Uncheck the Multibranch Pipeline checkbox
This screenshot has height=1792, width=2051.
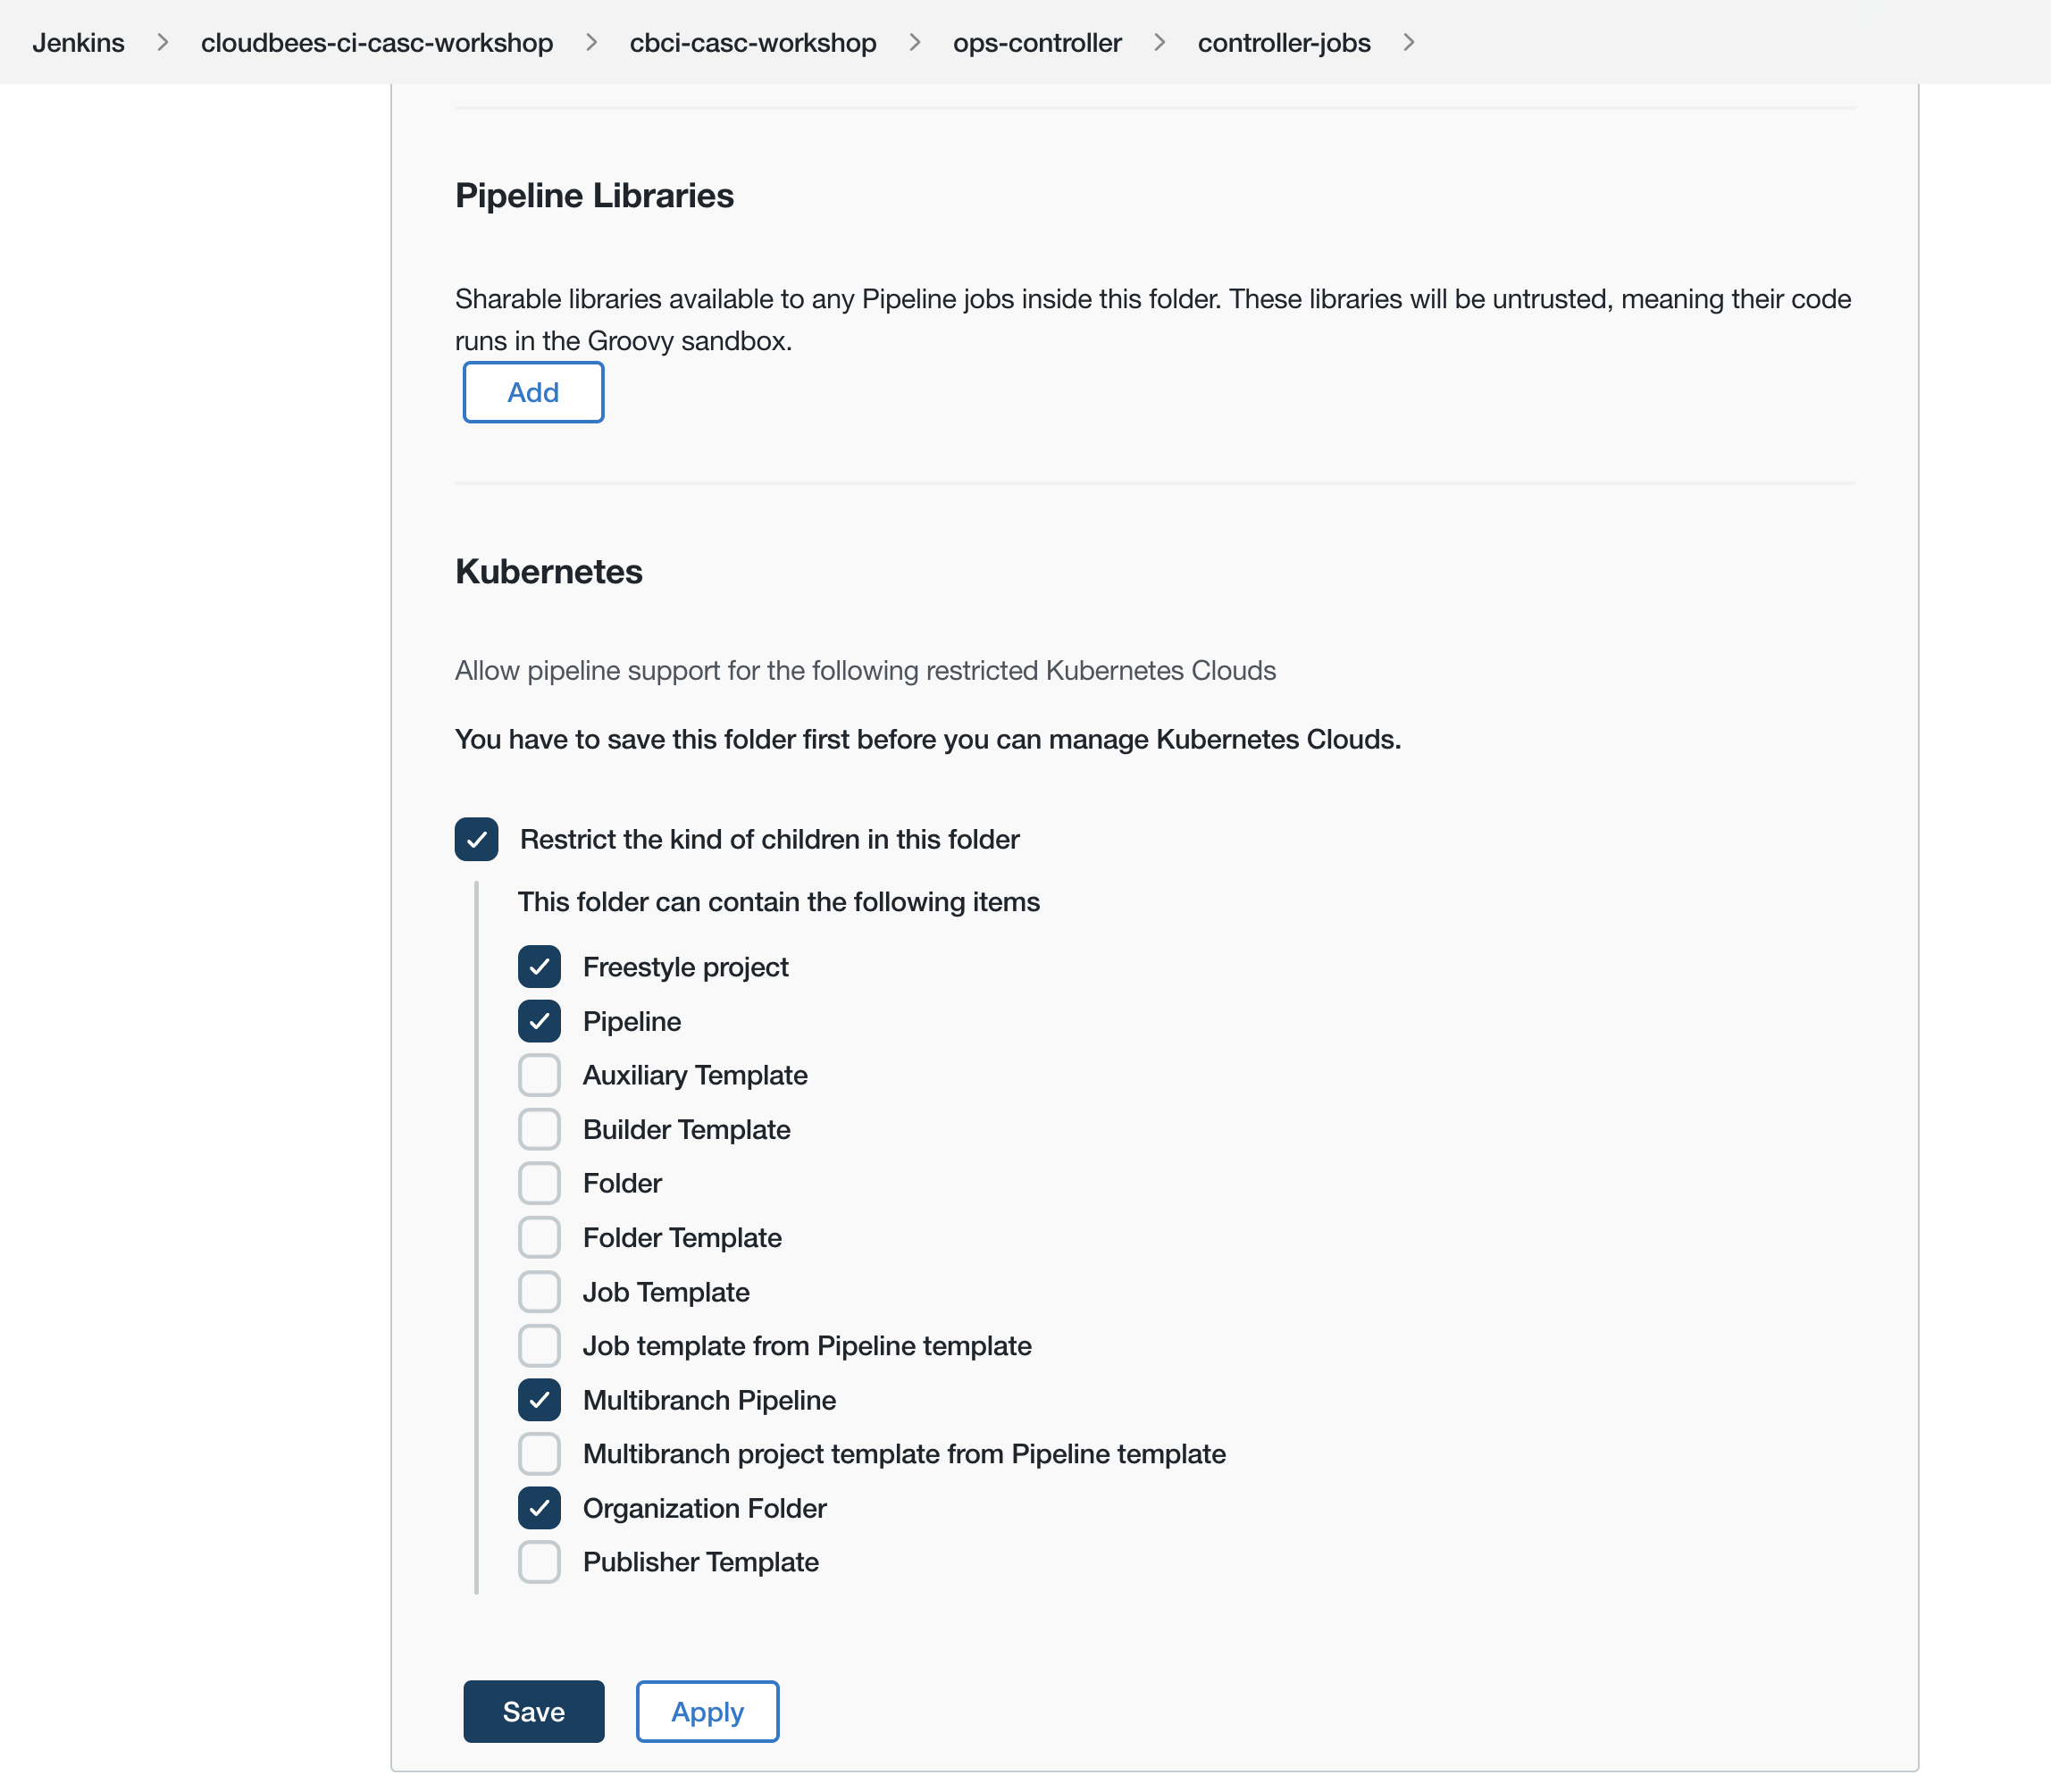pyautogui.click(x=539, y=1400)
